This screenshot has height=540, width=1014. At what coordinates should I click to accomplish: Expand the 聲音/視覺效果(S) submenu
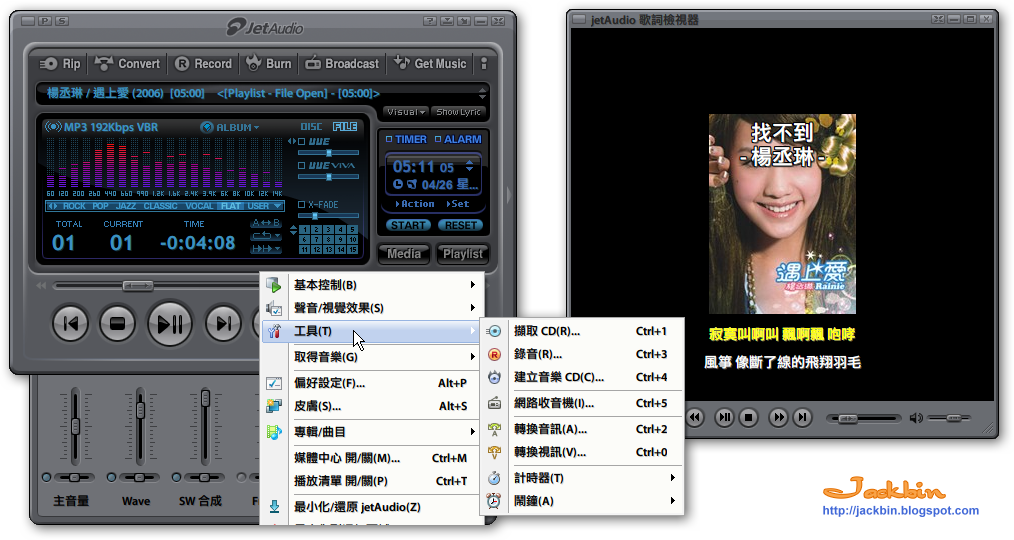374,308
